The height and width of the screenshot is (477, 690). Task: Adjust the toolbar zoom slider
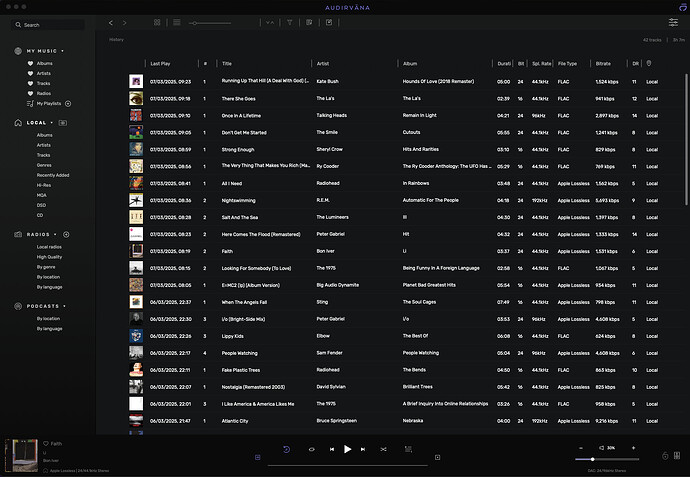click(x=210, y=23)
